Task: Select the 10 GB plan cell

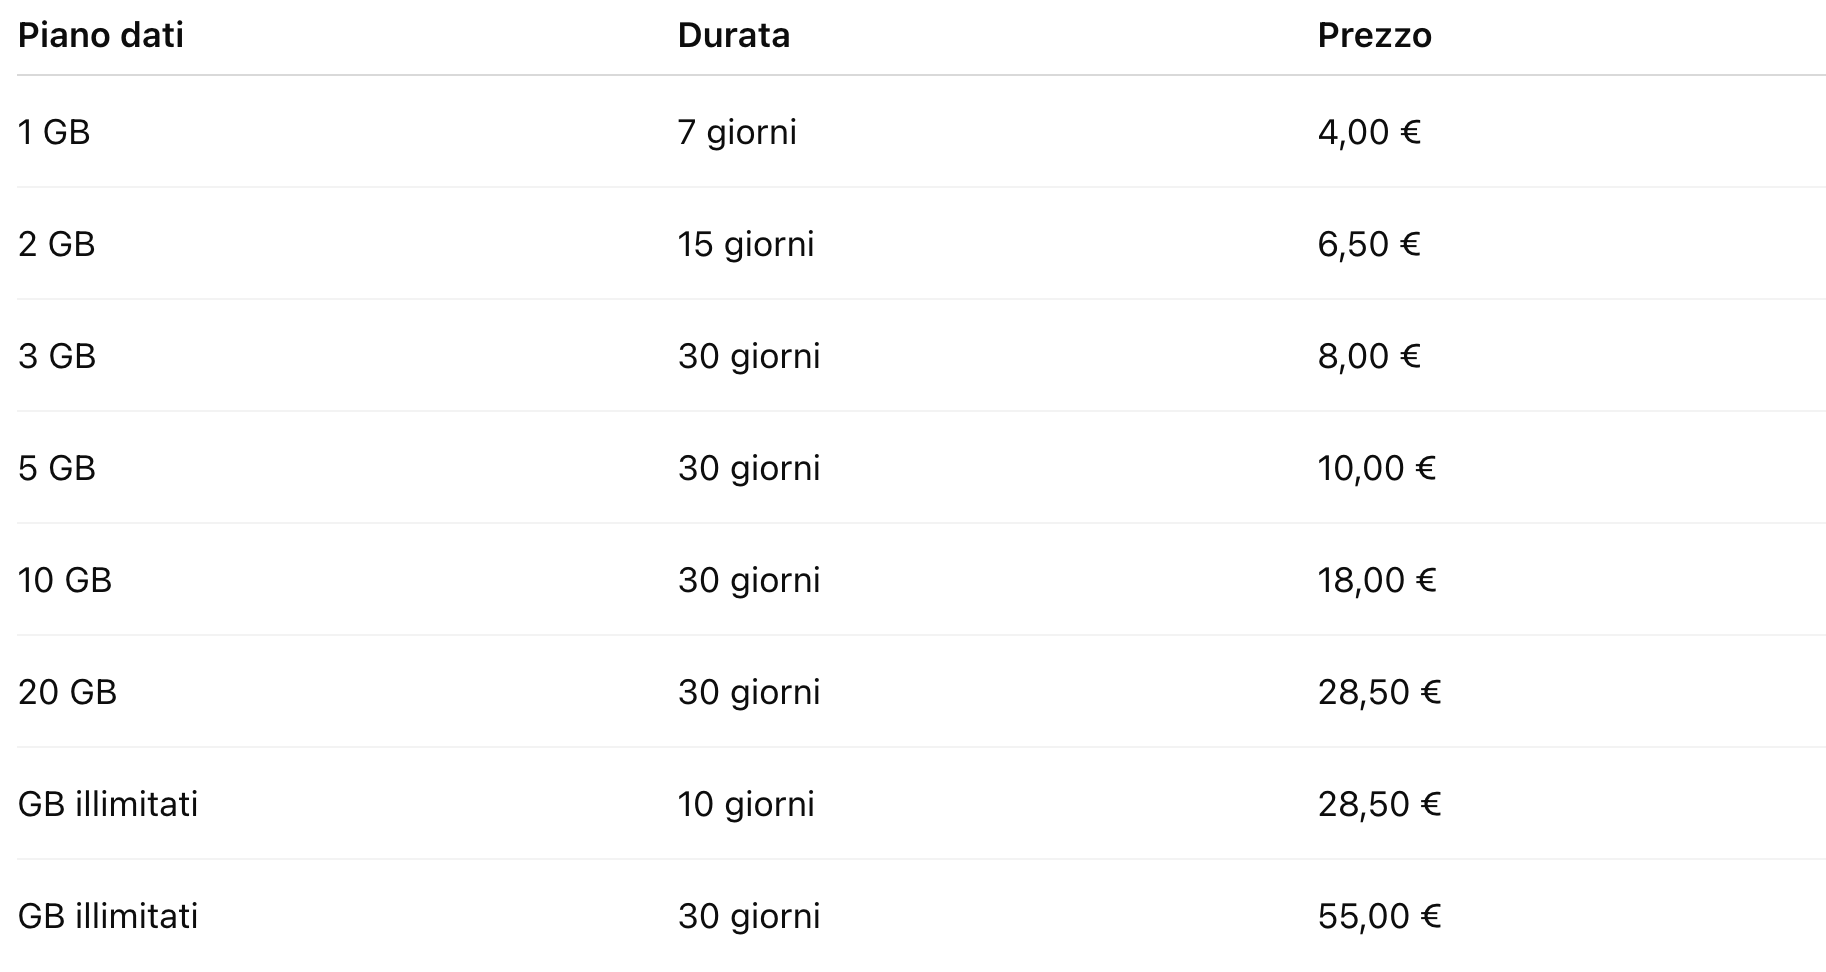Action: [x=65, y=580]
